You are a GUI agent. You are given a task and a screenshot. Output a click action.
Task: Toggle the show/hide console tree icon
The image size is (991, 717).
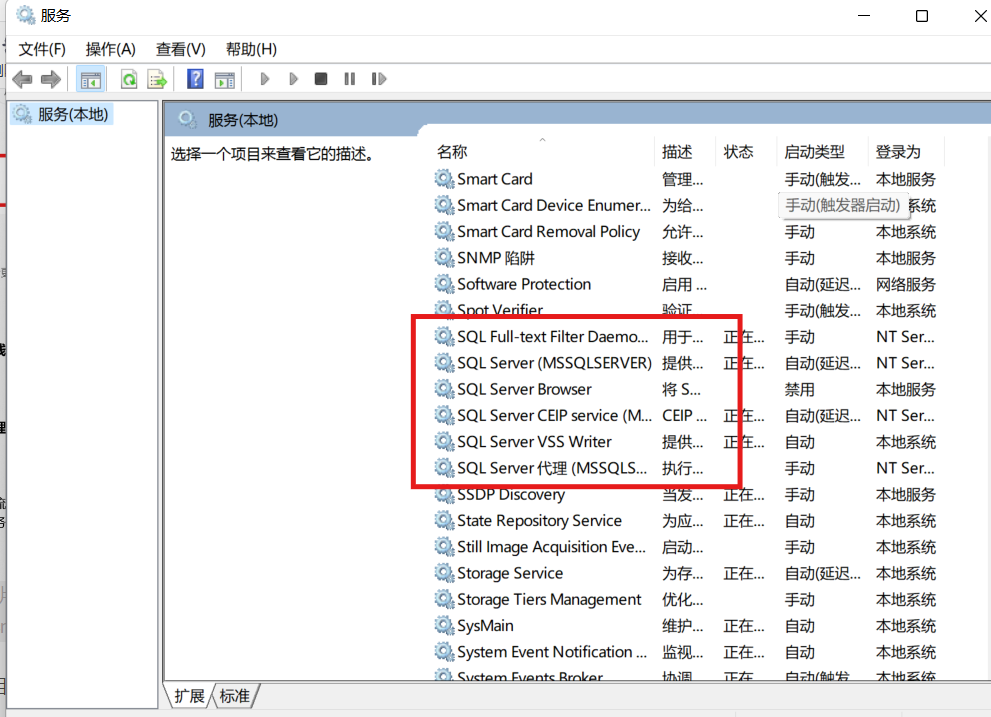point(90,80)
